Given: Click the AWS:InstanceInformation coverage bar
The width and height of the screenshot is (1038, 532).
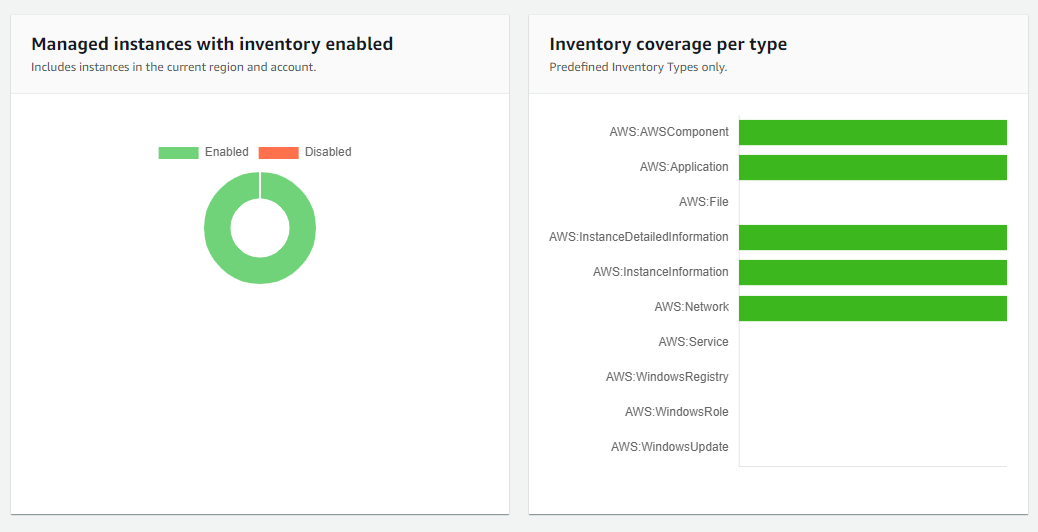Looking at the screenshot, I should (x=872, y=272).
